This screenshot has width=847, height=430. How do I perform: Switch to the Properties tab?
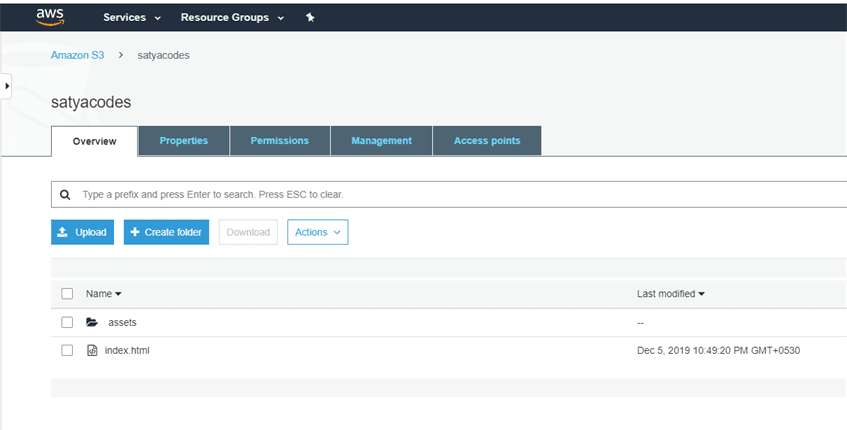tap(183, 141)
